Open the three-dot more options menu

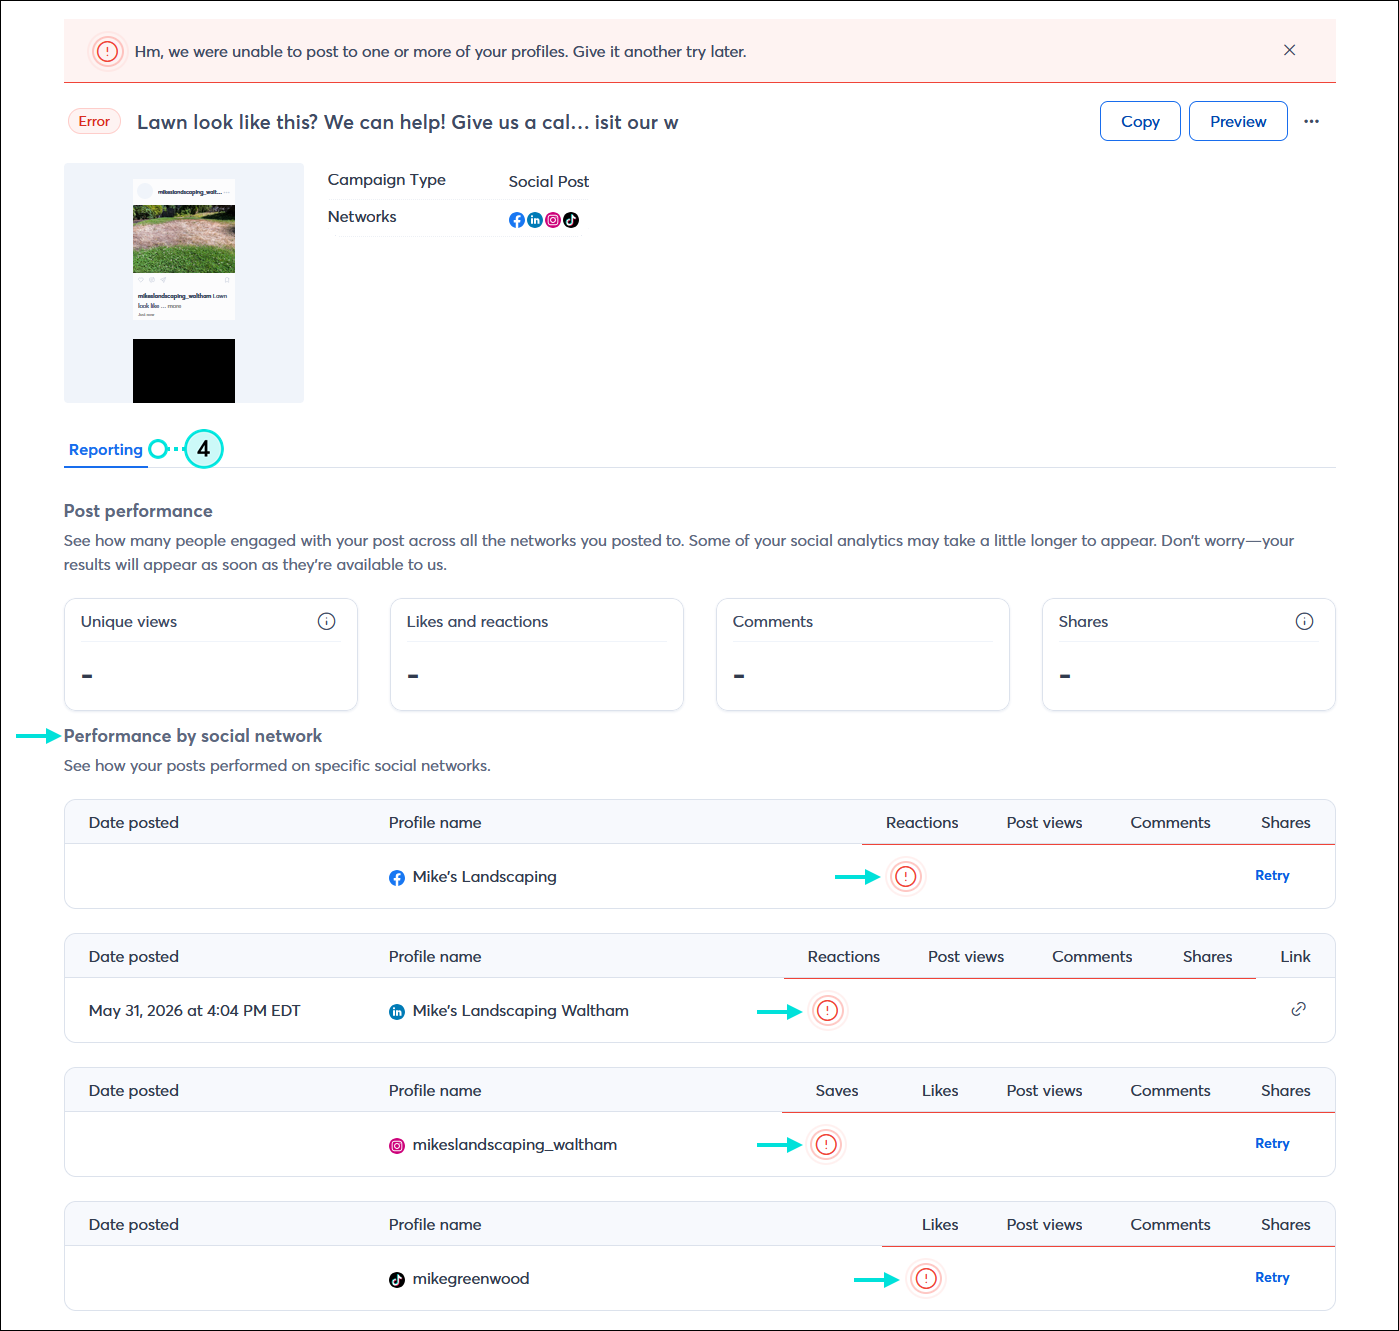(1311, 121)
